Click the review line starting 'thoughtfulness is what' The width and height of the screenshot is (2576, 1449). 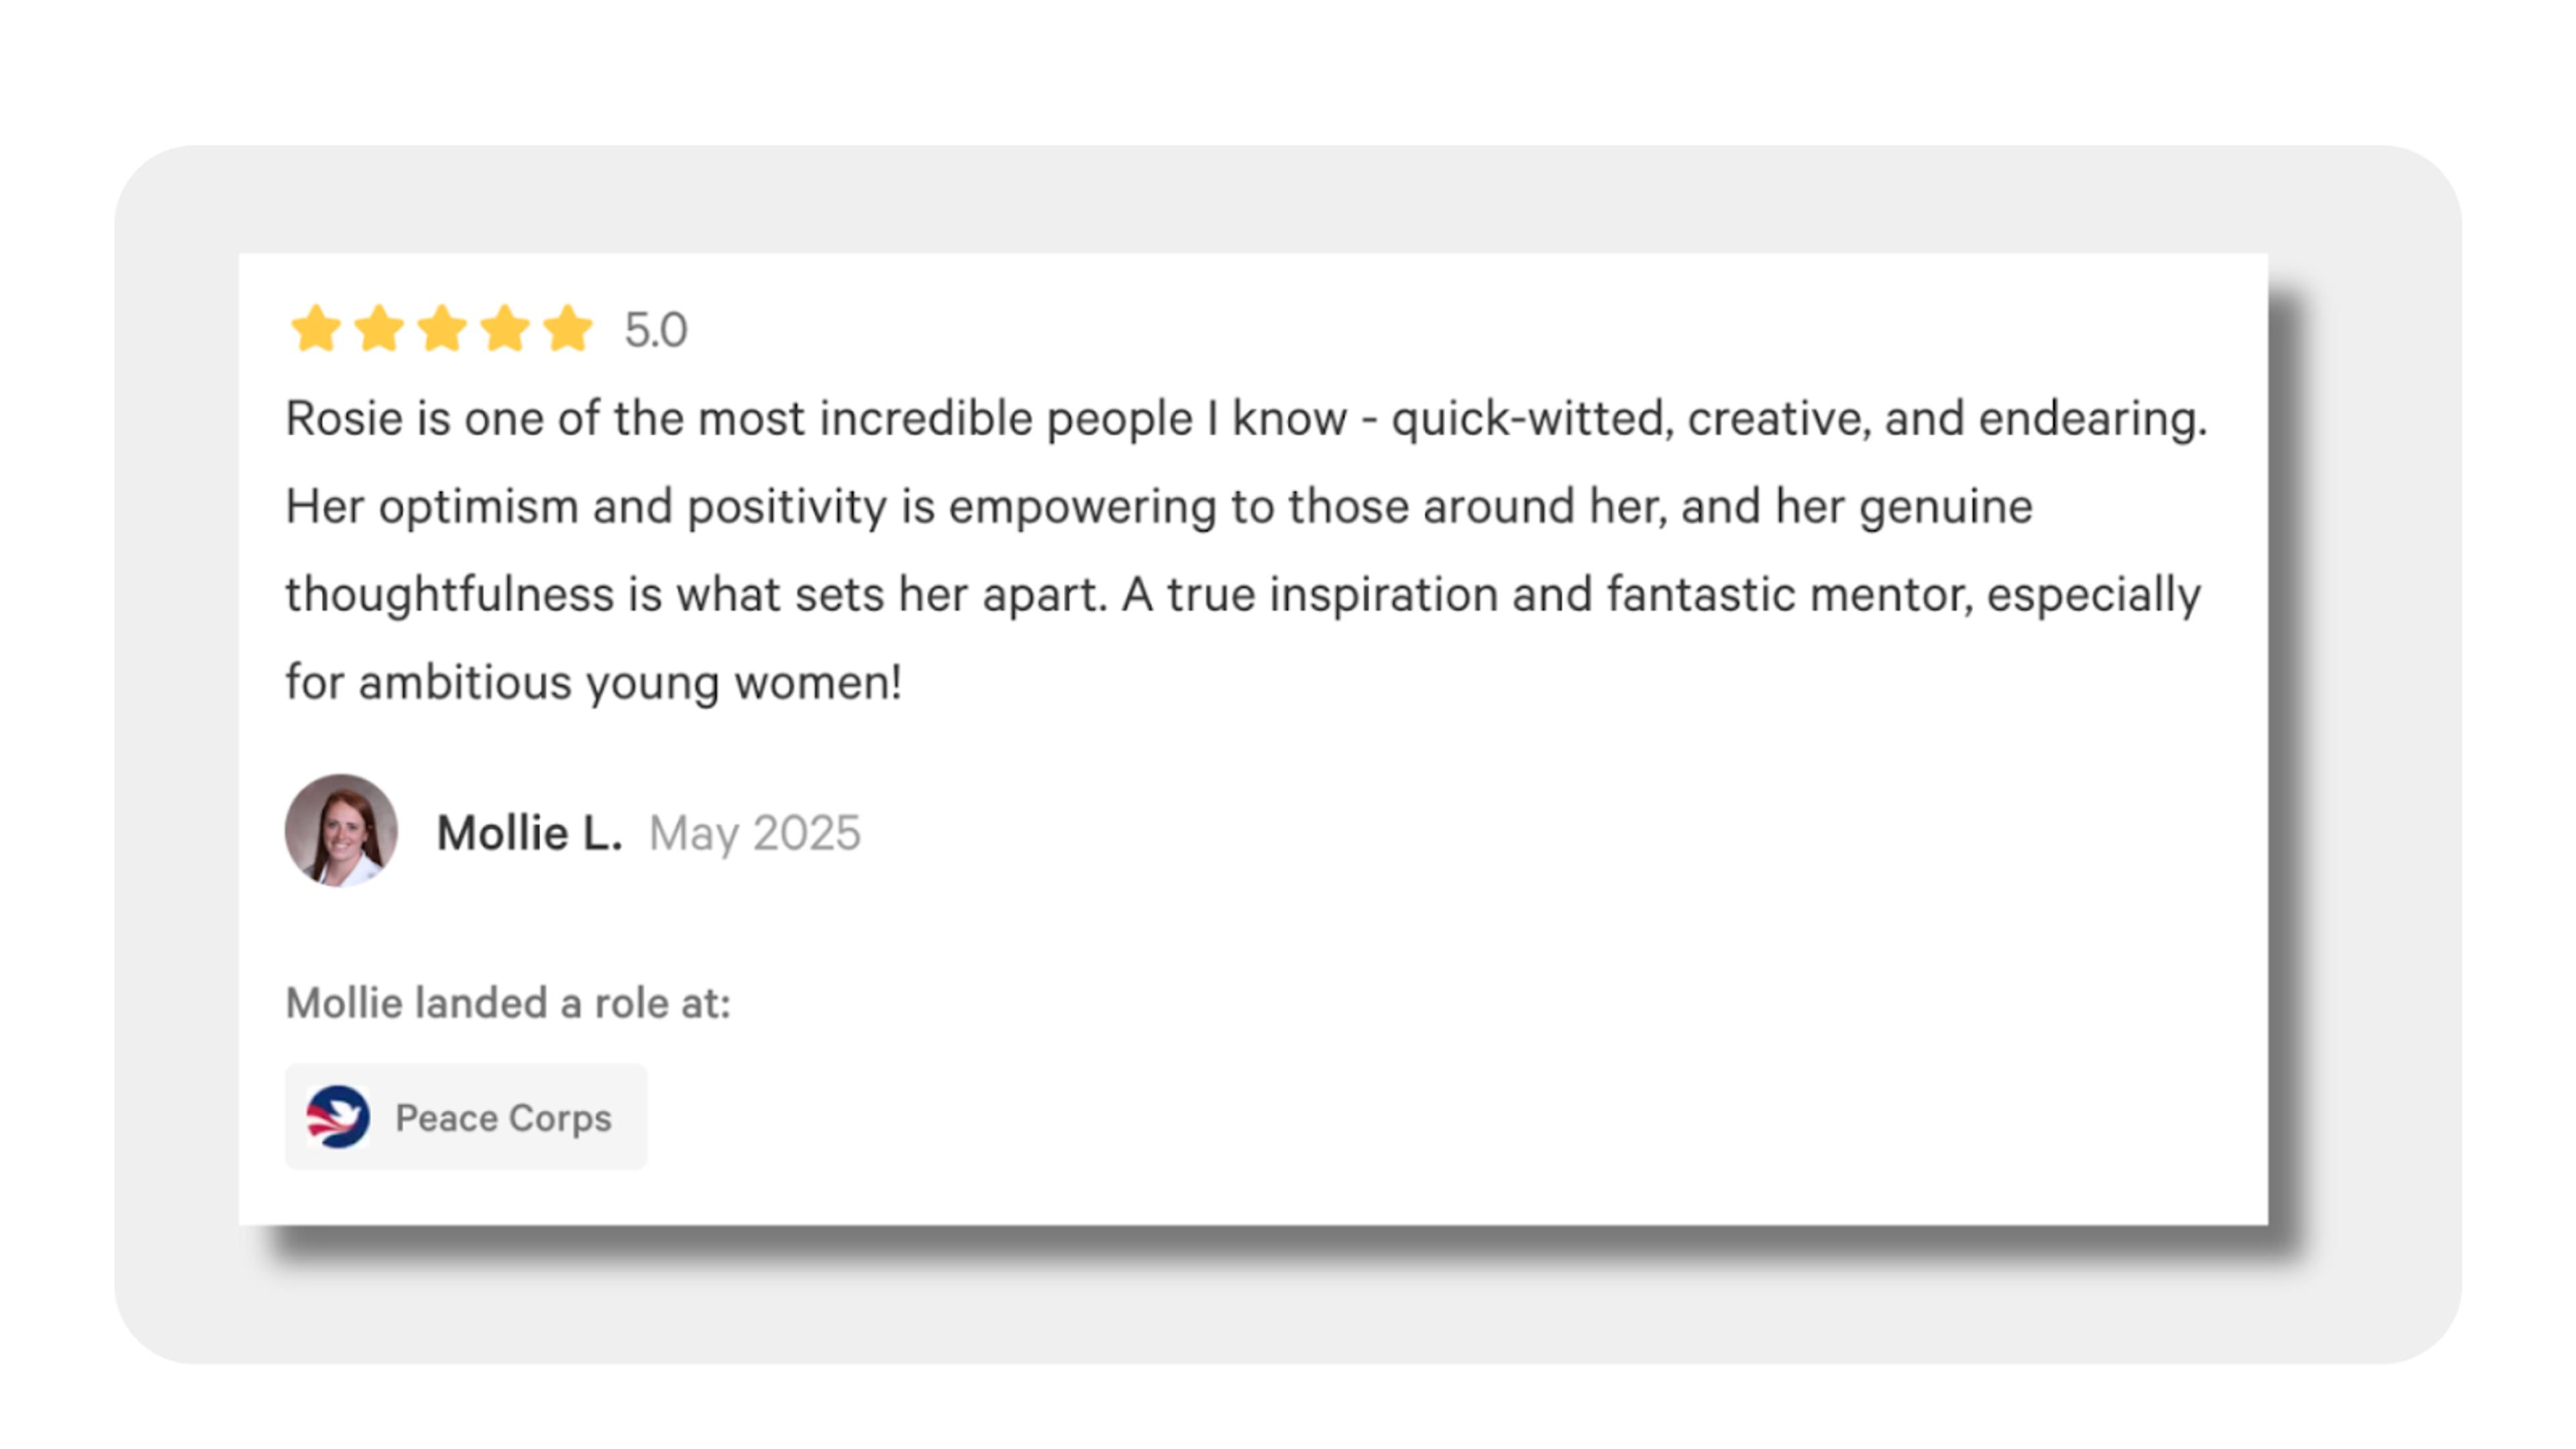click(1243, 595)
